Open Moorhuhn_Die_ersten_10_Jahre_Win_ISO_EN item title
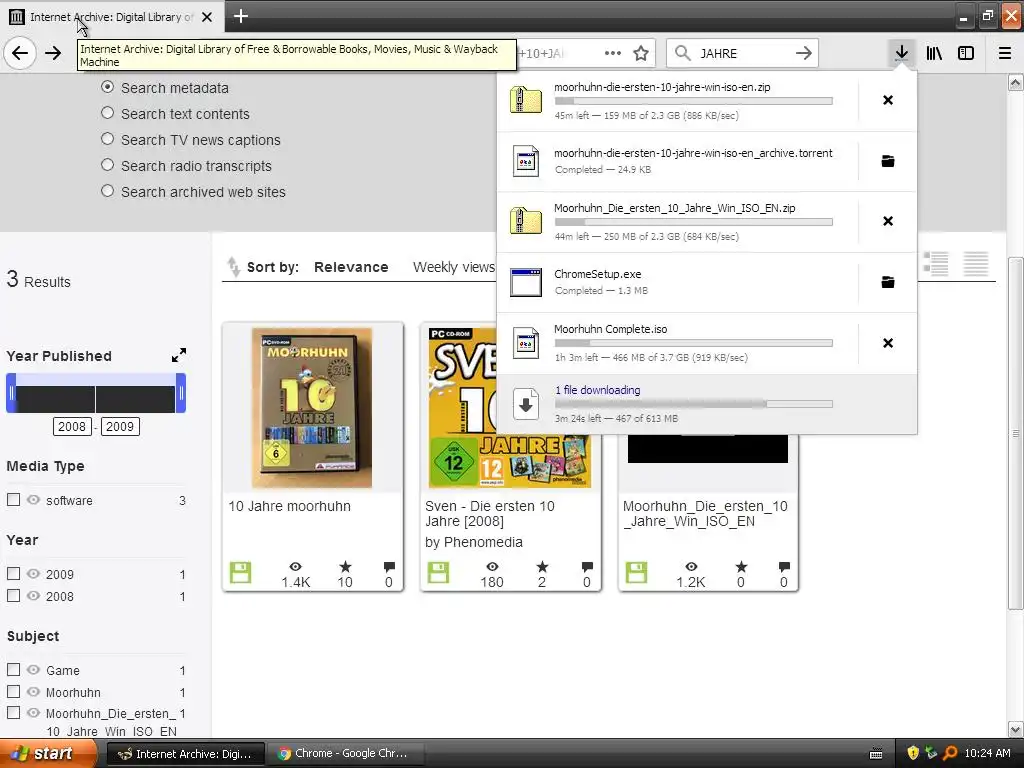The height and width of the screenshot is (768, 1024). pos(705,514)
